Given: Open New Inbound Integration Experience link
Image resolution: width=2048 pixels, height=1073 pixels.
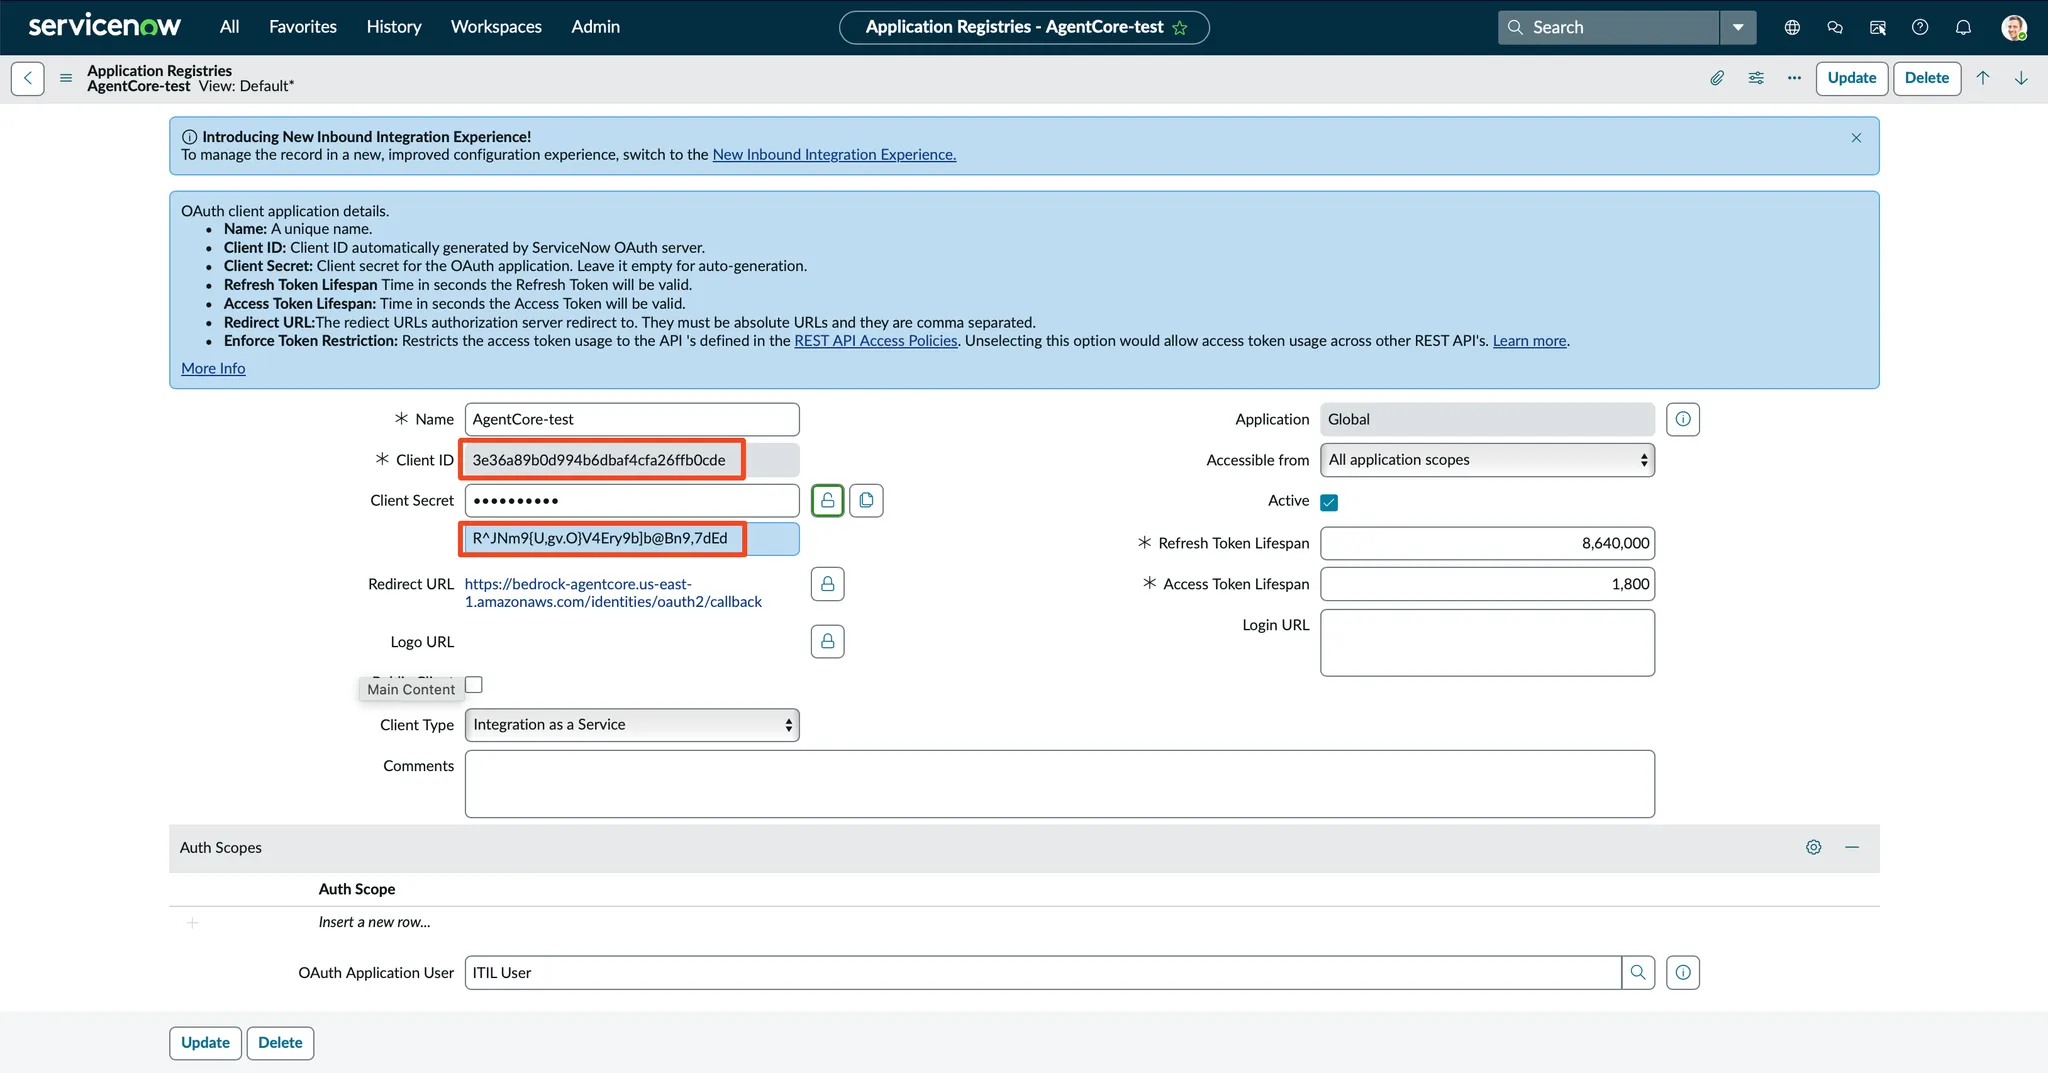Looking at the screenshot, I should [x=834, y=155].
